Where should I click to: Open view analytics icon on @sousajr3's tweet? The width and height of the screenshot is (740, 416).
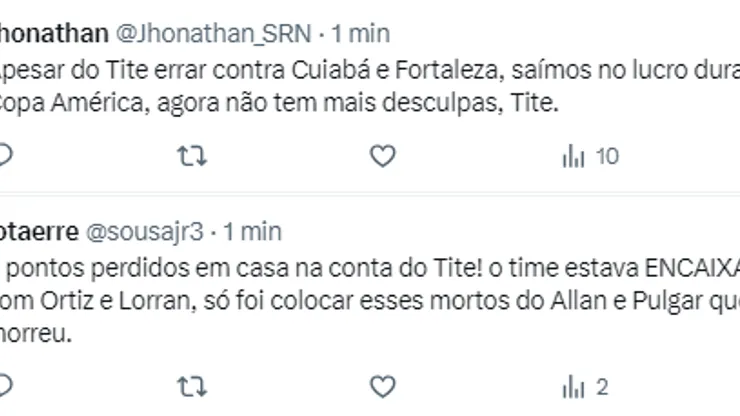[573, 386]
